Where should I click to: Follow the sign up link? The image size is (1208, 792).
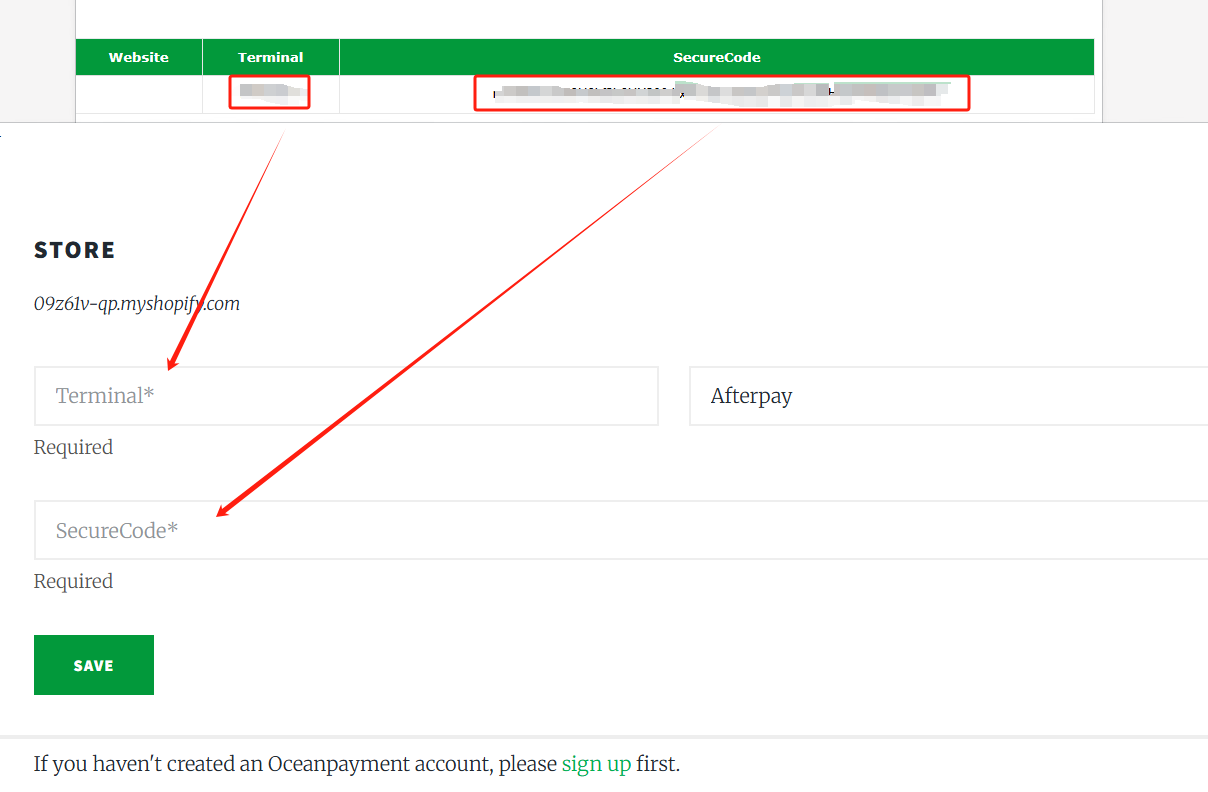(596, 764)
